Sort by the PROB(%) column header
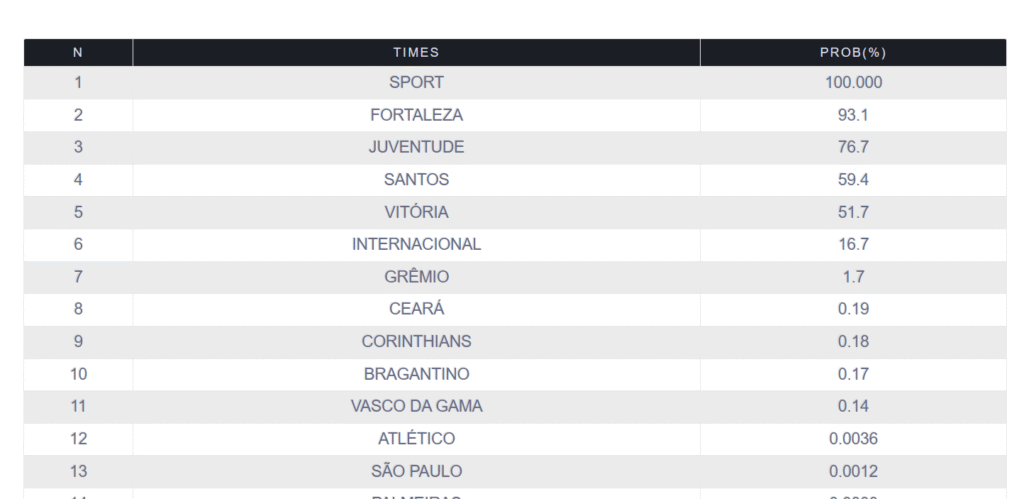Screen dimensions: 1024x499 point(853,52)
